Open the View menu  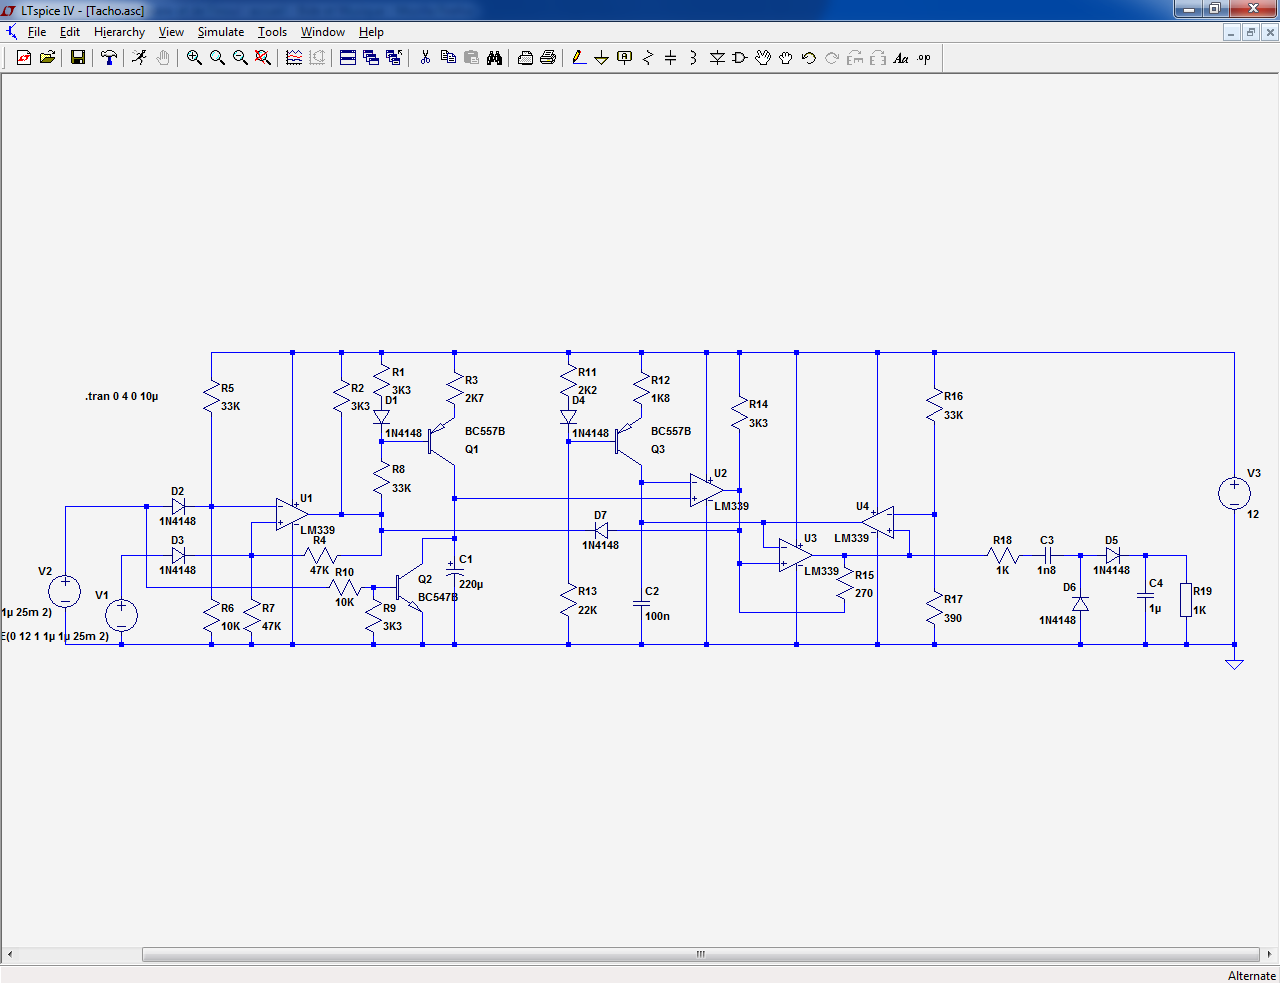point(171,32)
